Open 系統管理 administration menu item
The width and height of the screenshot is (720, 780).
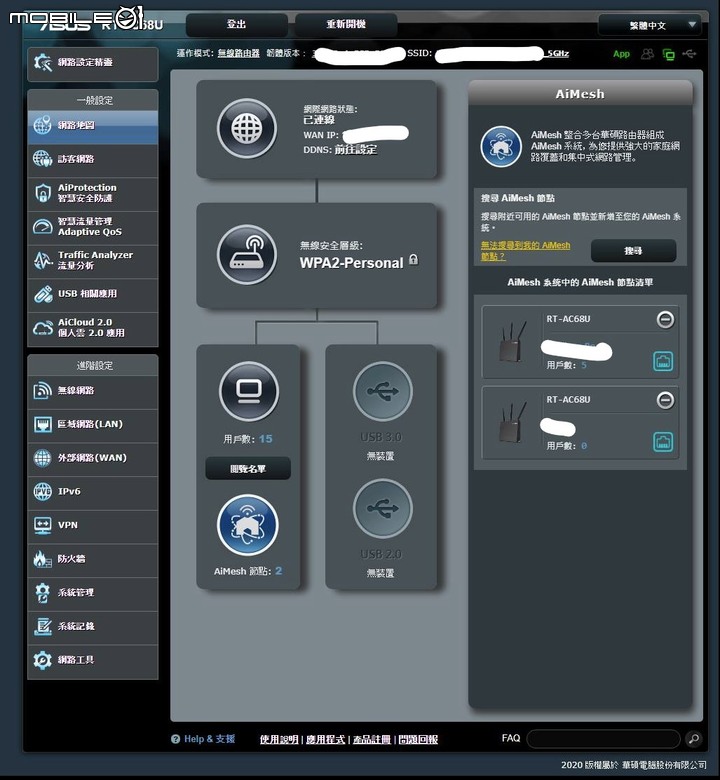click(93, 593)
